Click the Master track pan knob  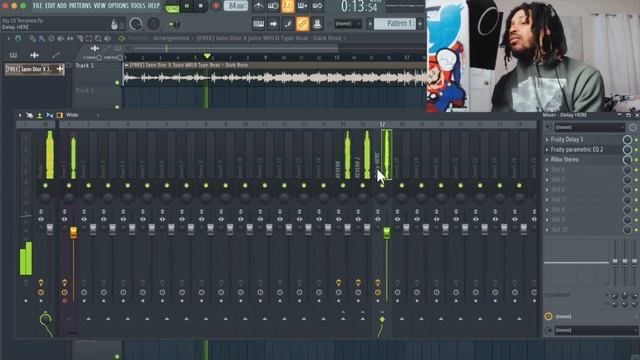(45, 198)
